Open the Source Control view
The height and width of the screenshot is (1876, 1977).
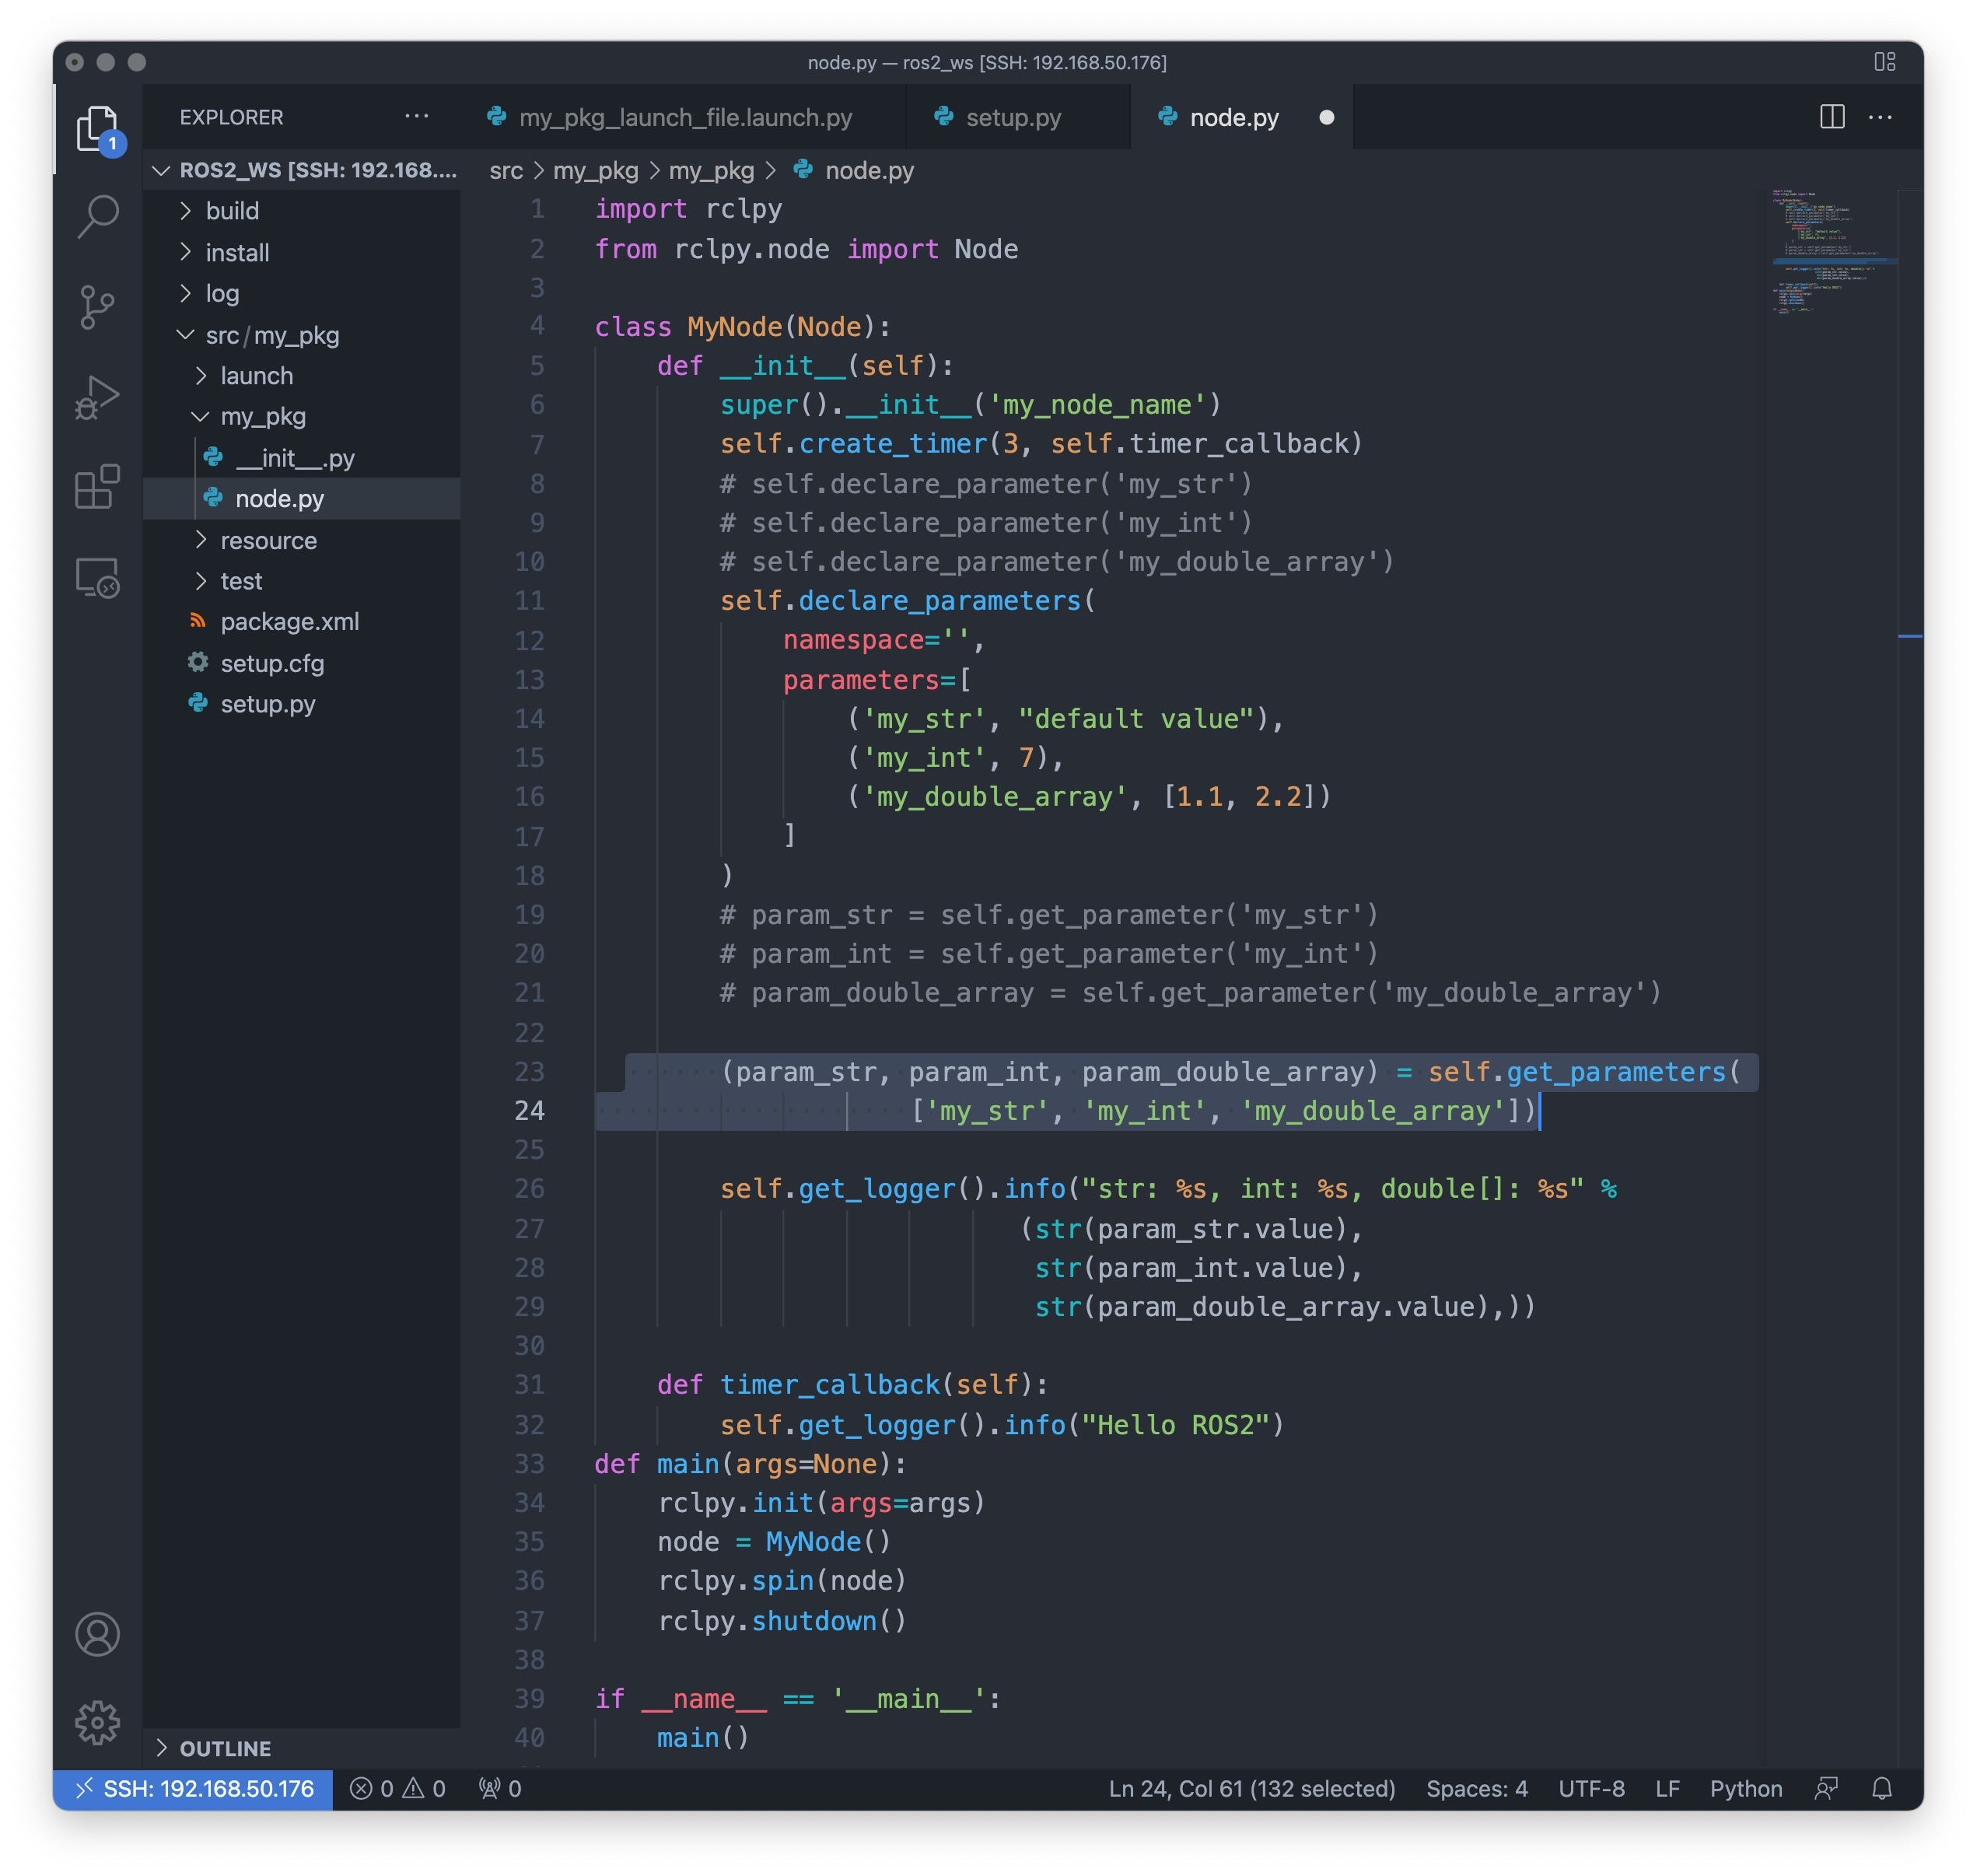(97, 306)
